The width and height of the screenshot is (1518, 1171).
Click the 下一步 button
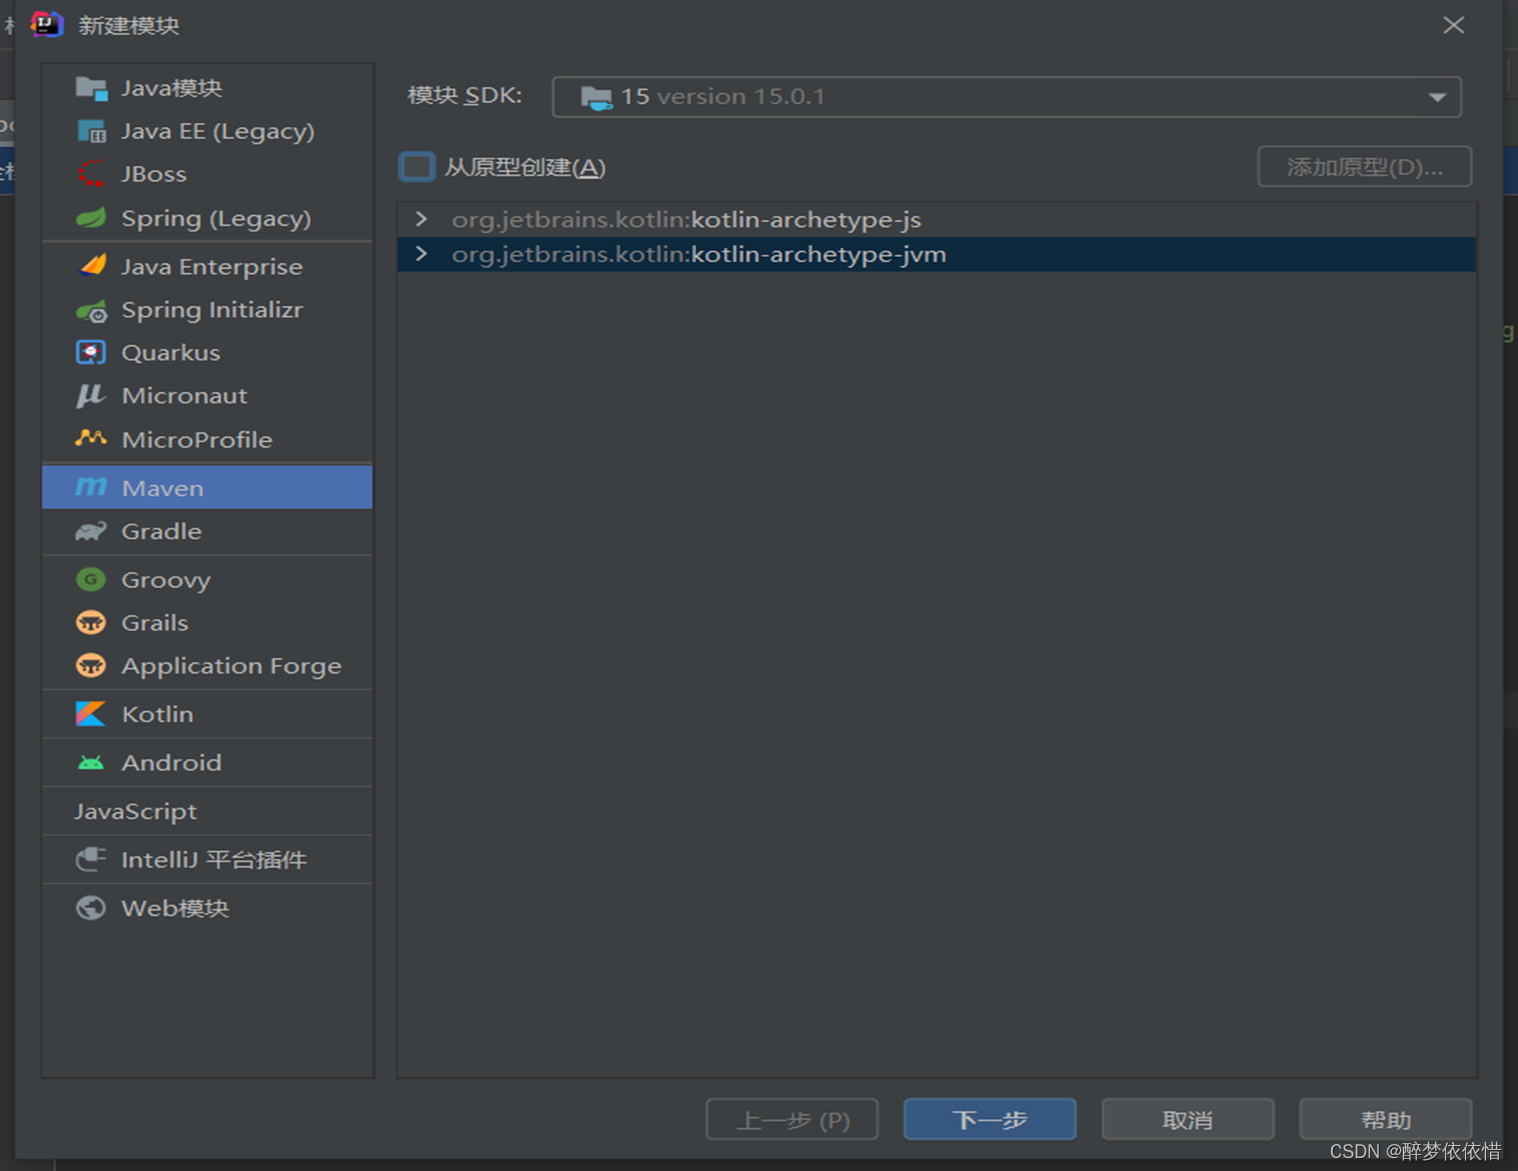click(990, 1119)
